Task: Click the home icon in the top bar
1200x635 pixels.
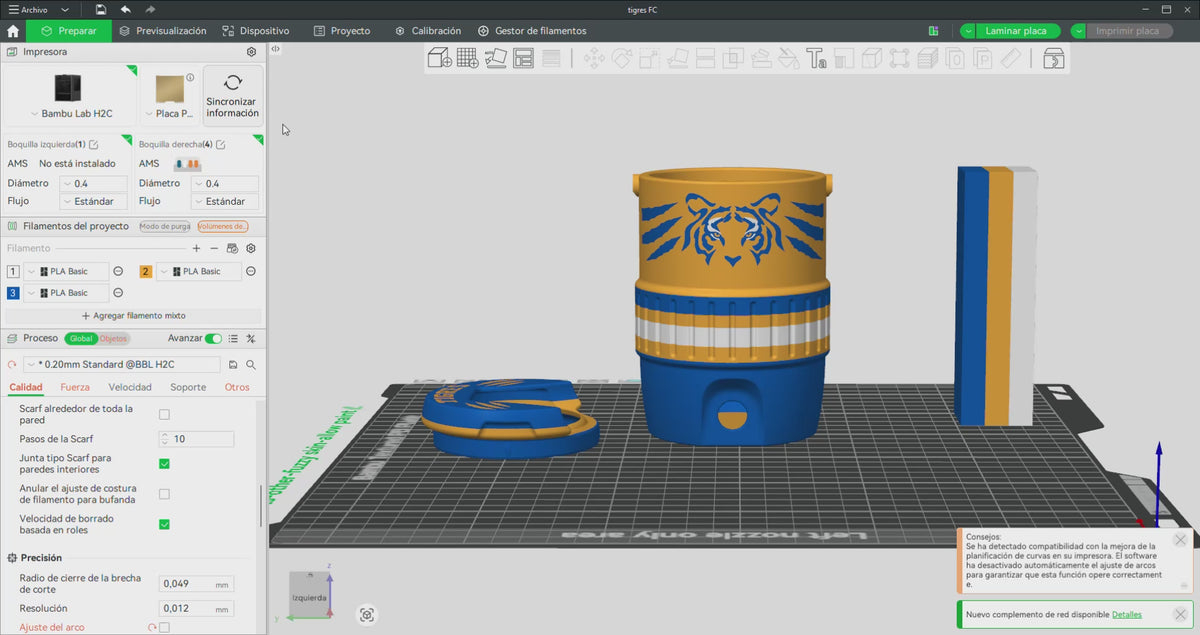Action: (x=13, y=31)
